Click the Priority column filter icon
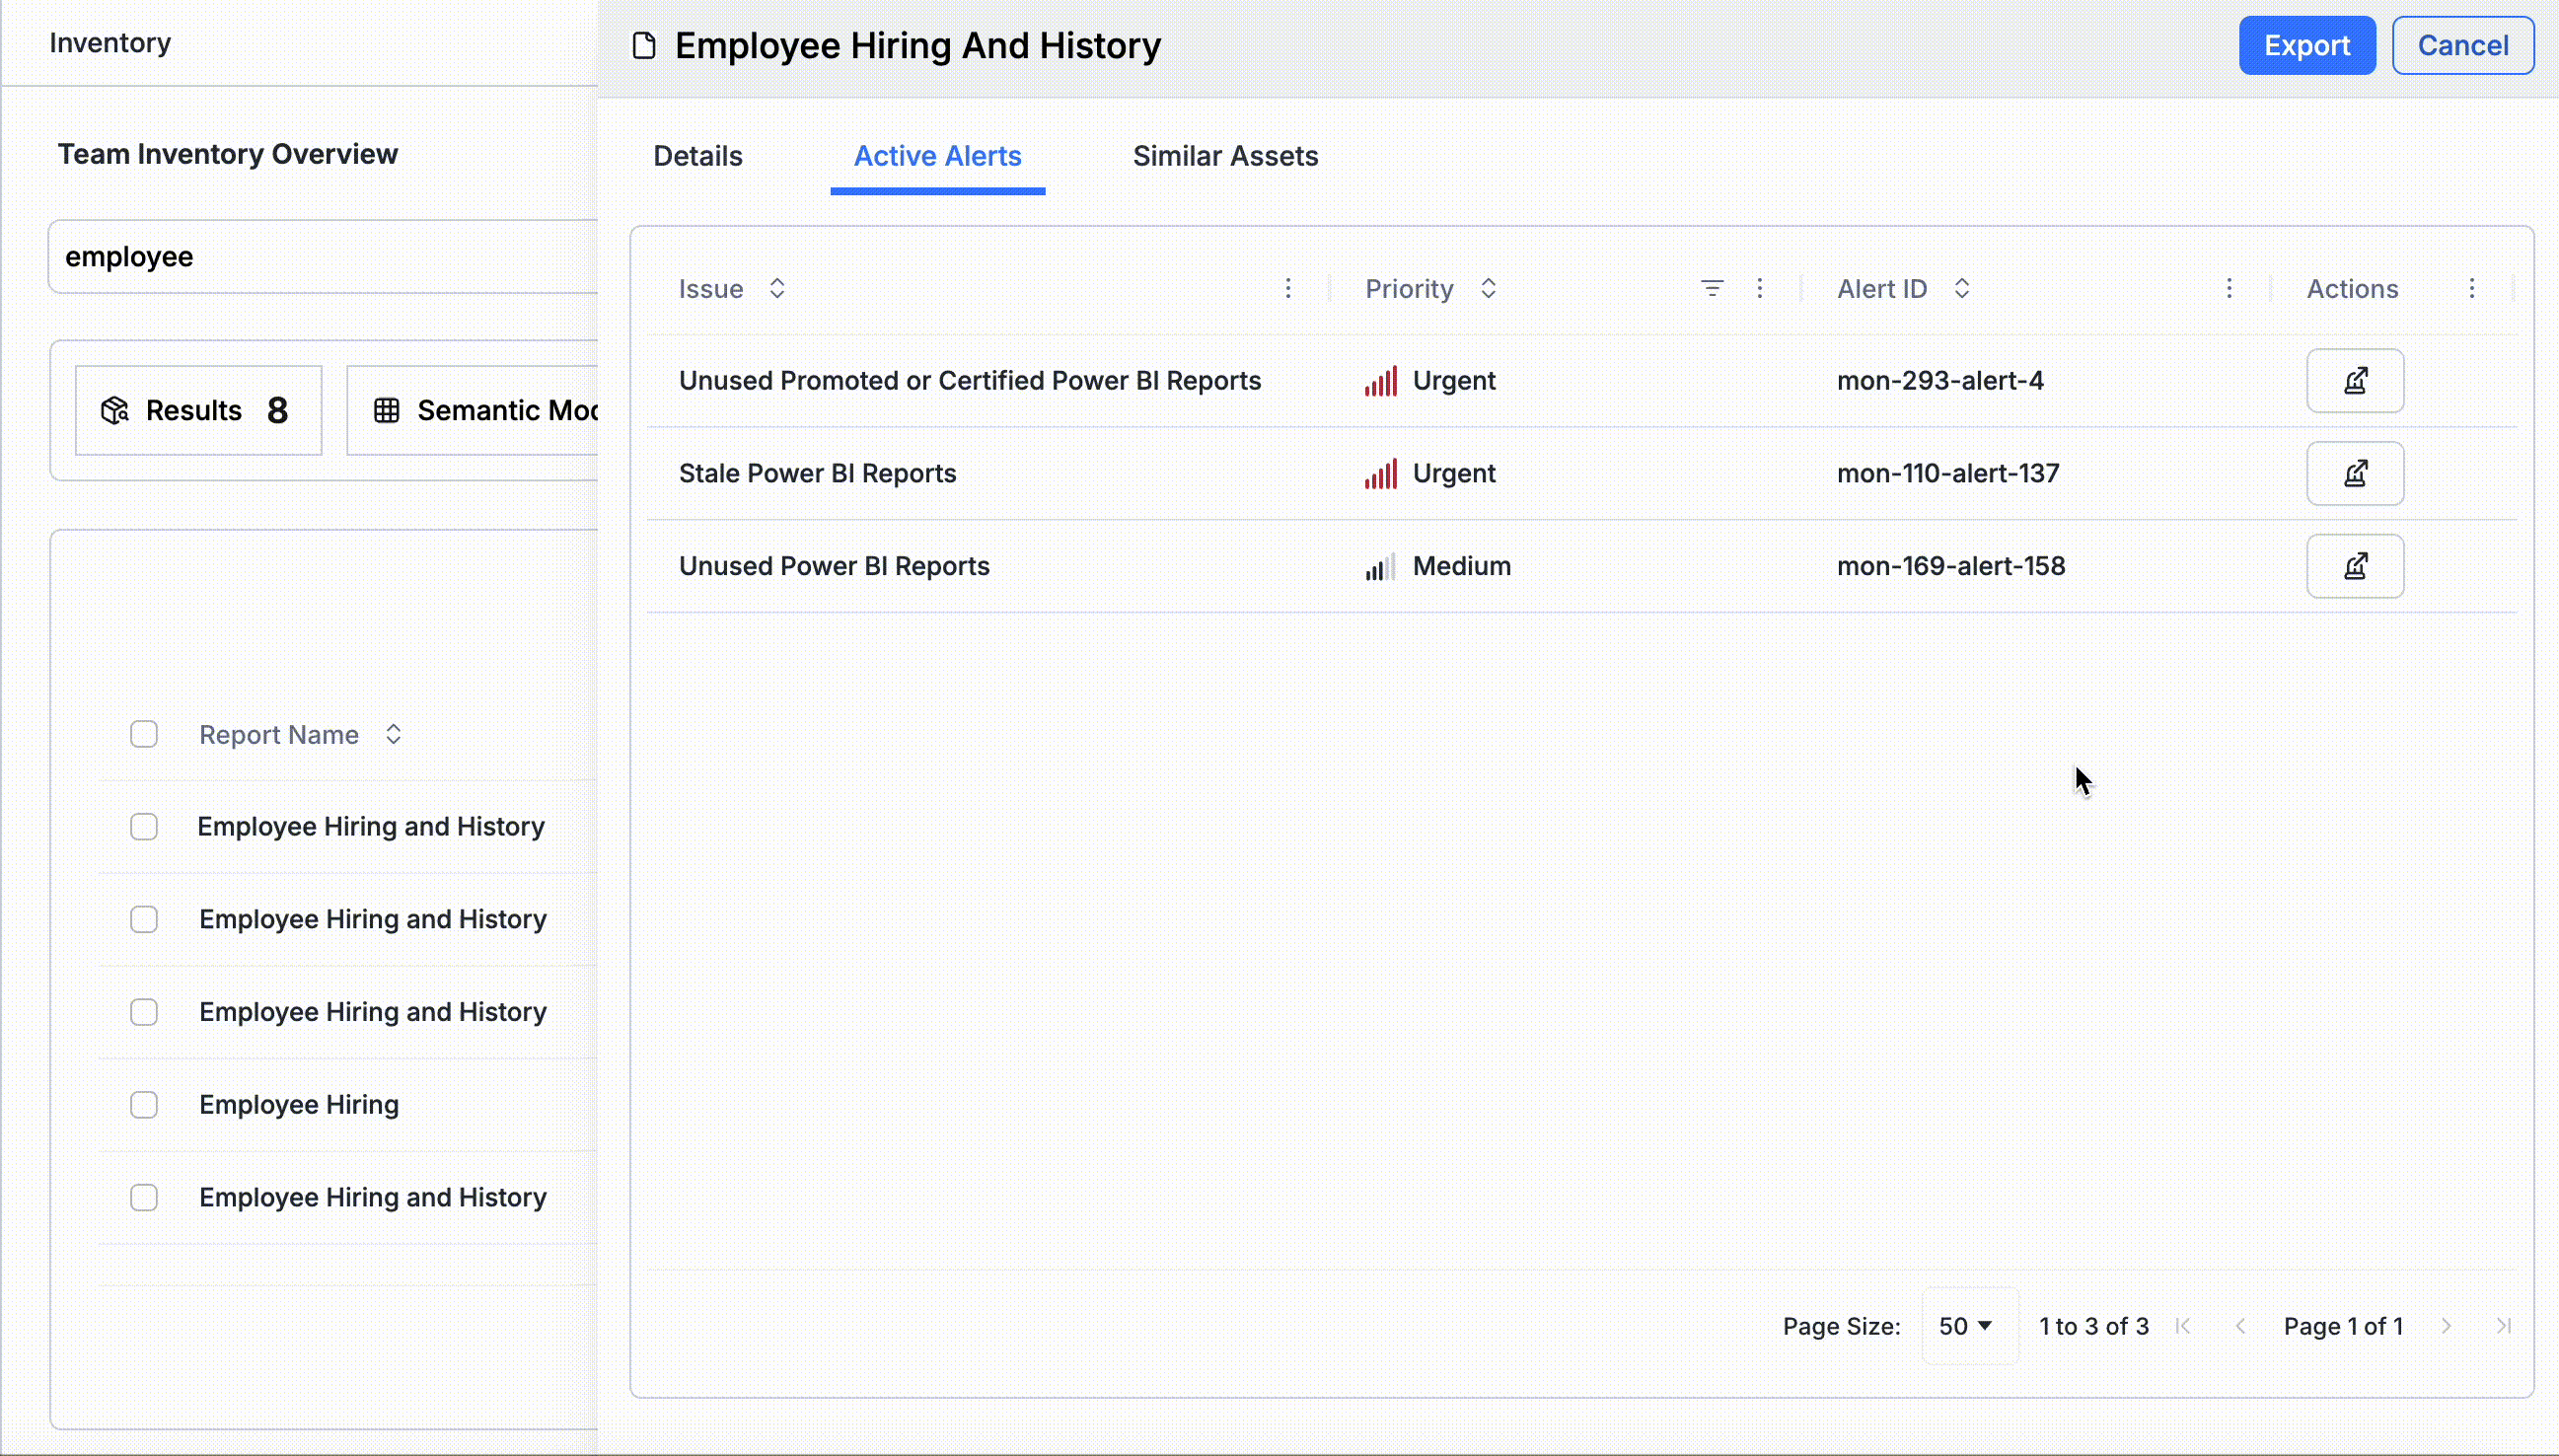Image resolution: width=2559 pixels, height=1456 pixels. [x=1711, y=289]
